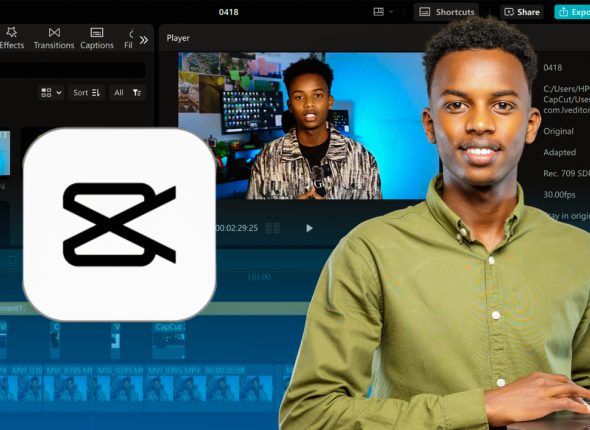This screenshot has width=590, height=430.
Task: Click the funnel filter icon
Action: coord(137,93)
